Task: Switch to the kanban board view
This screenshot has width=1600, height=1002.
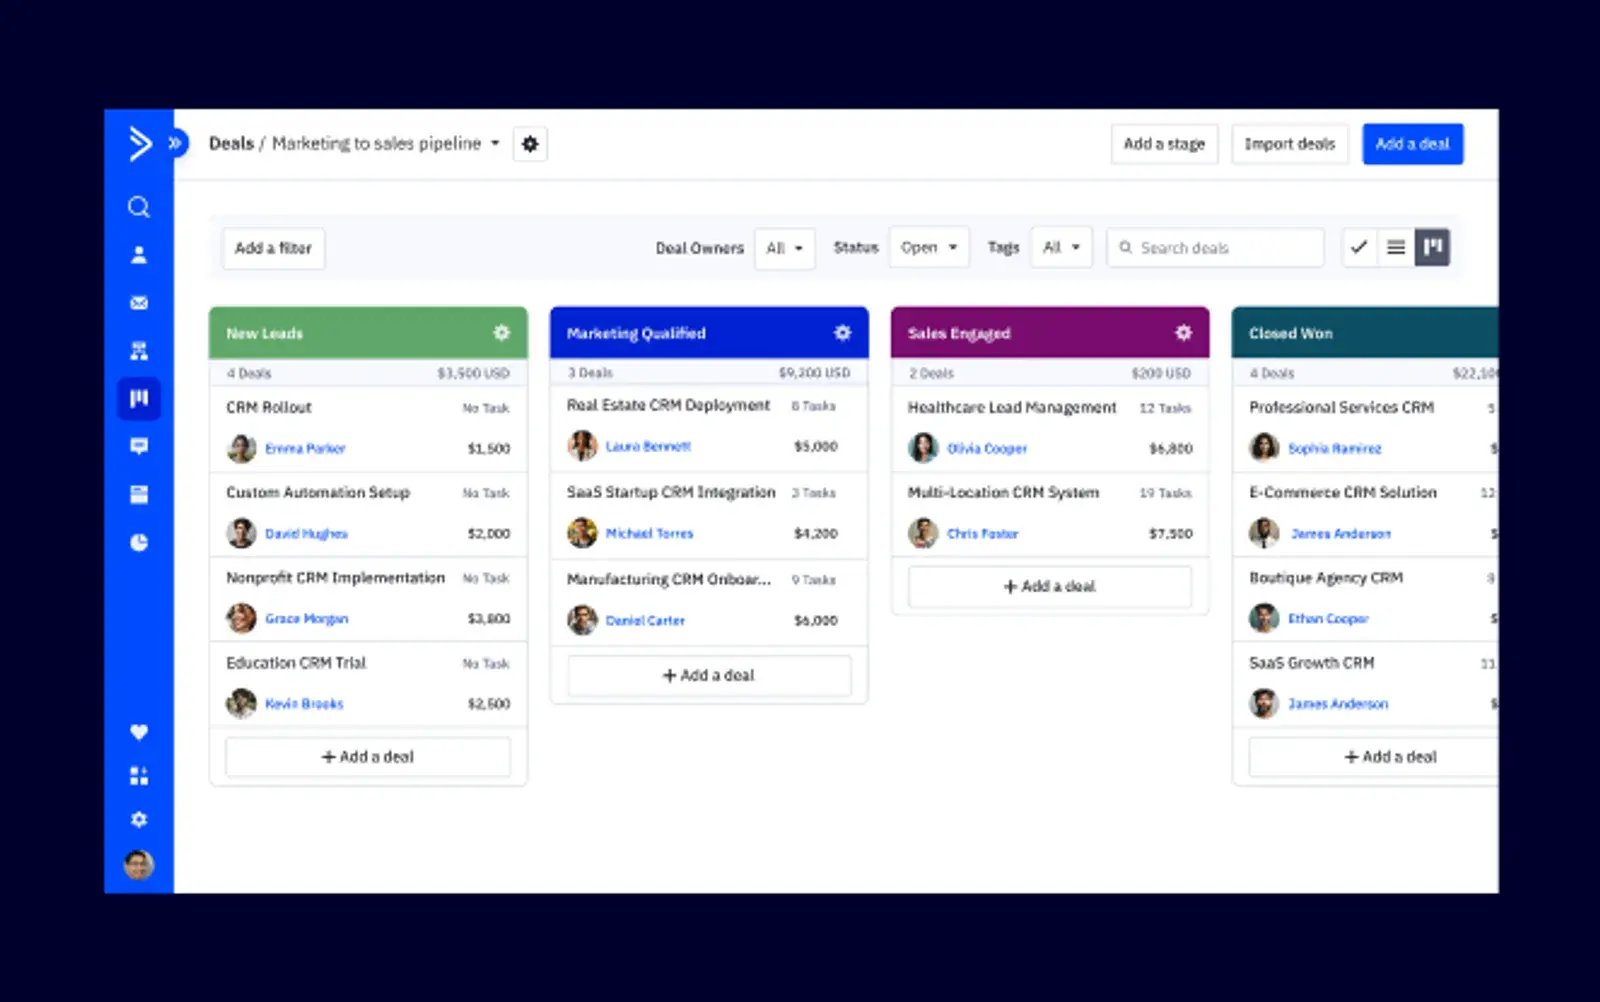Action: (x=1432, y=247)
